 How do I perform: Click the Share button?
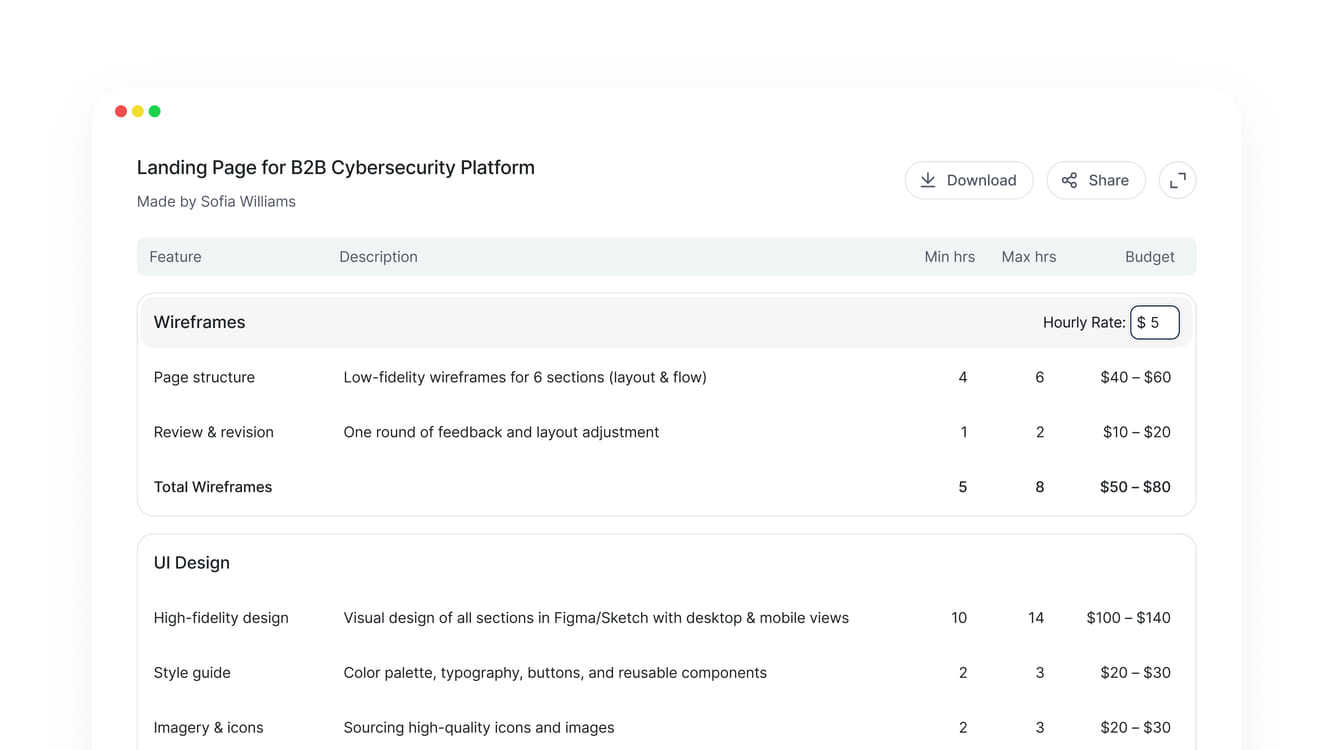point(1096,180)
